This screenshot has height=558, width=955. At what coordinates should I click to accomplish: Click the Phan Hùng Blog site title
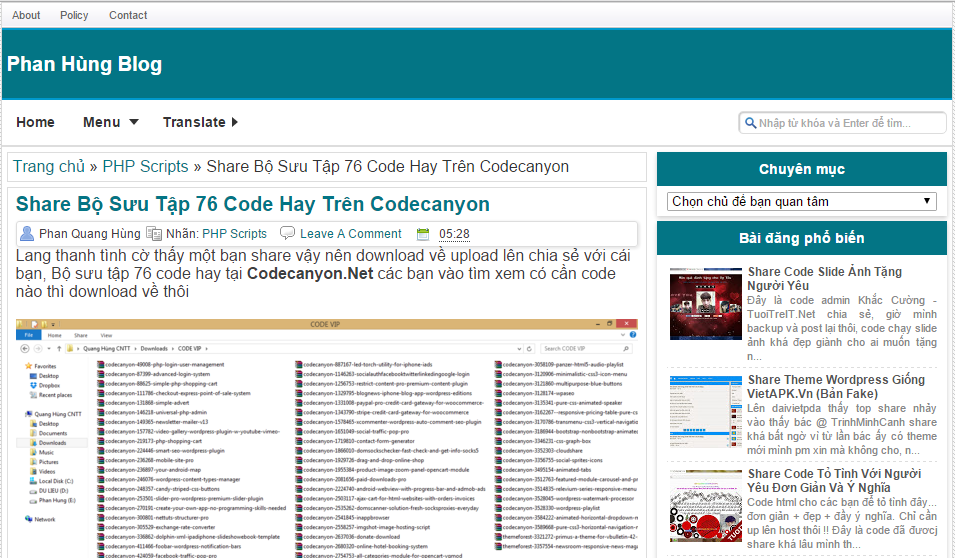[84, 64]
